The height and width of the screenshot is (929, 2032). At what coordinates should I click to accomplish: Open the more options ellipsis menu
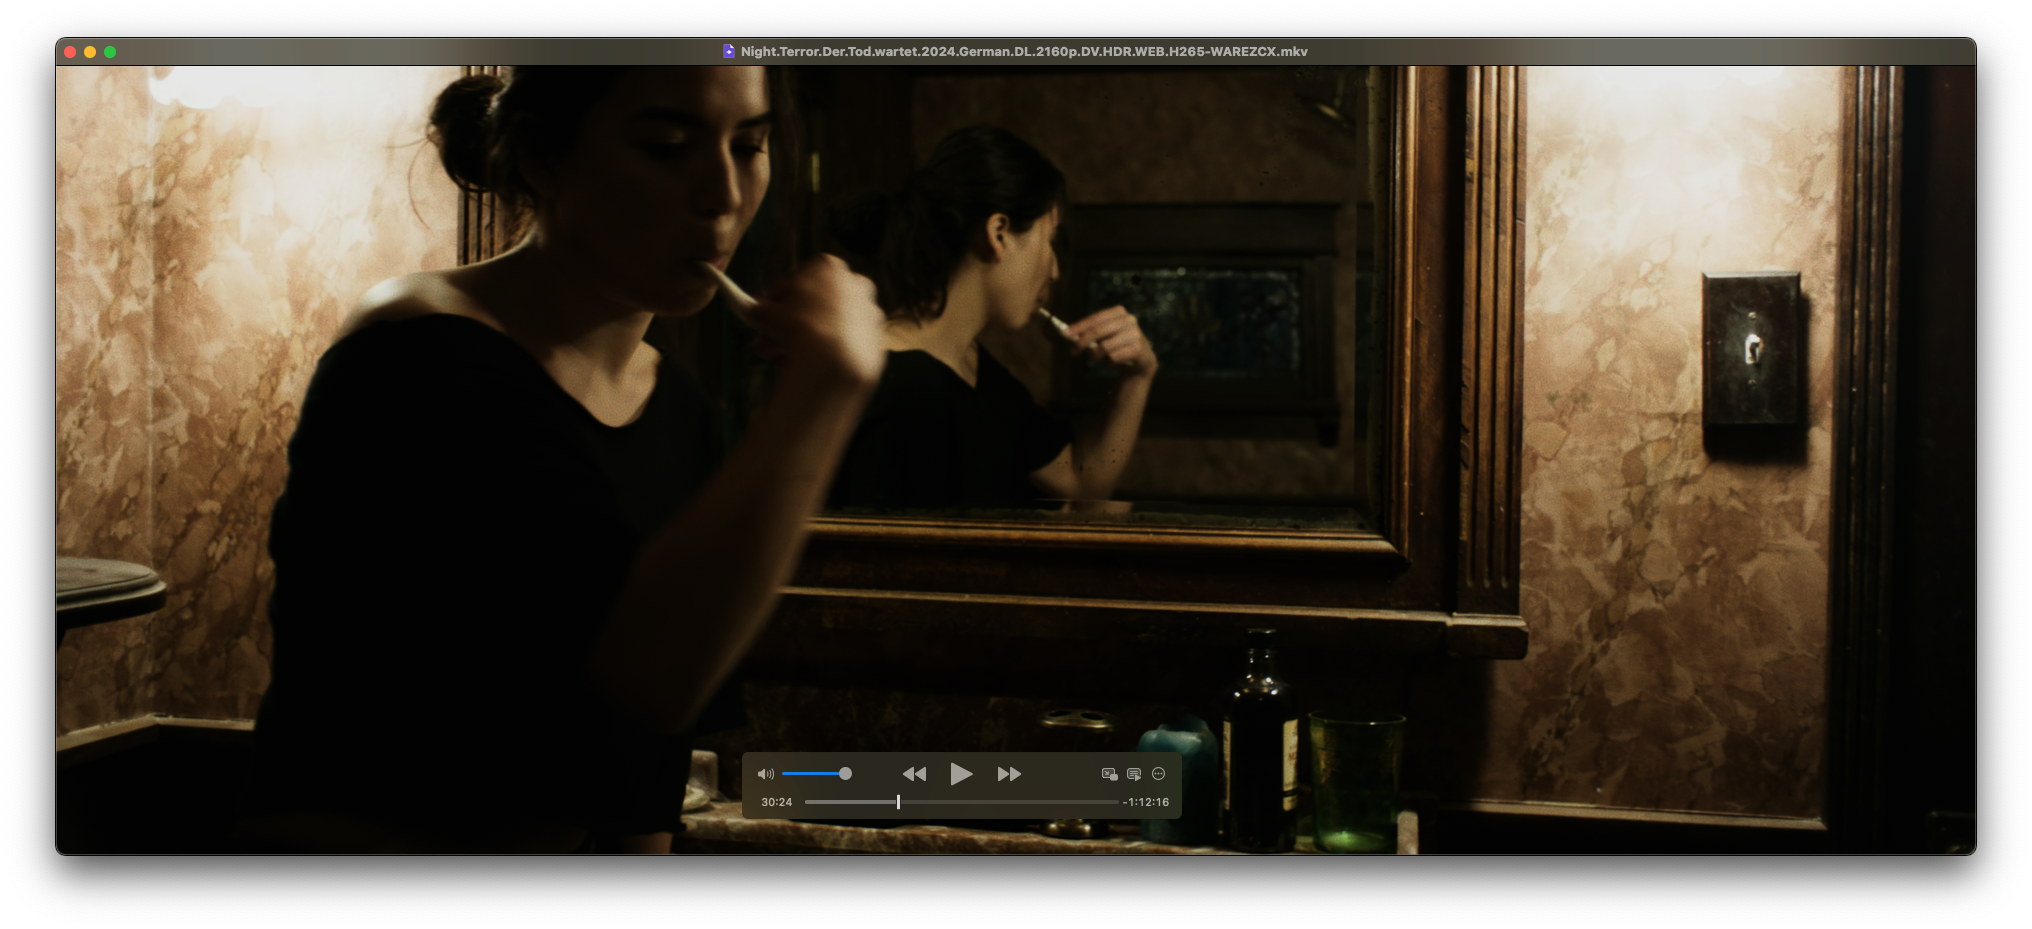pyautogui.click(x=1159, y=774)
